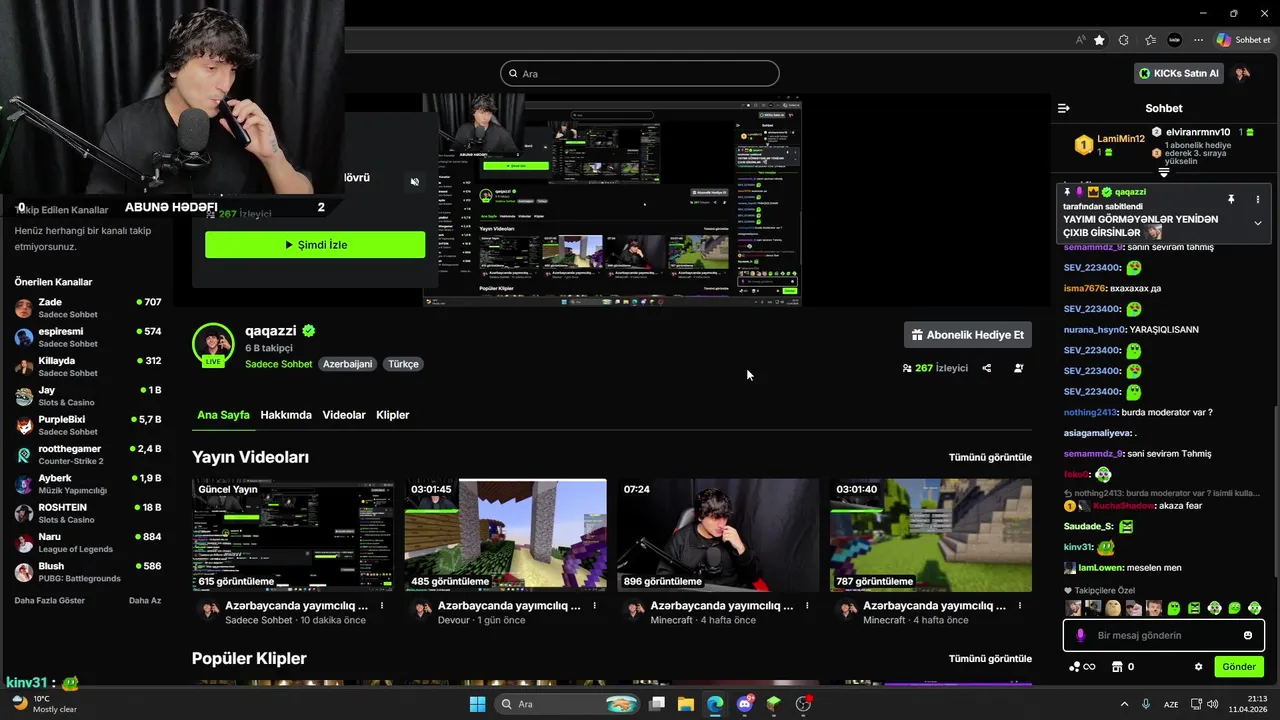
Task: Switch to the Klipler tab
Action: click(x=393, y=415)
